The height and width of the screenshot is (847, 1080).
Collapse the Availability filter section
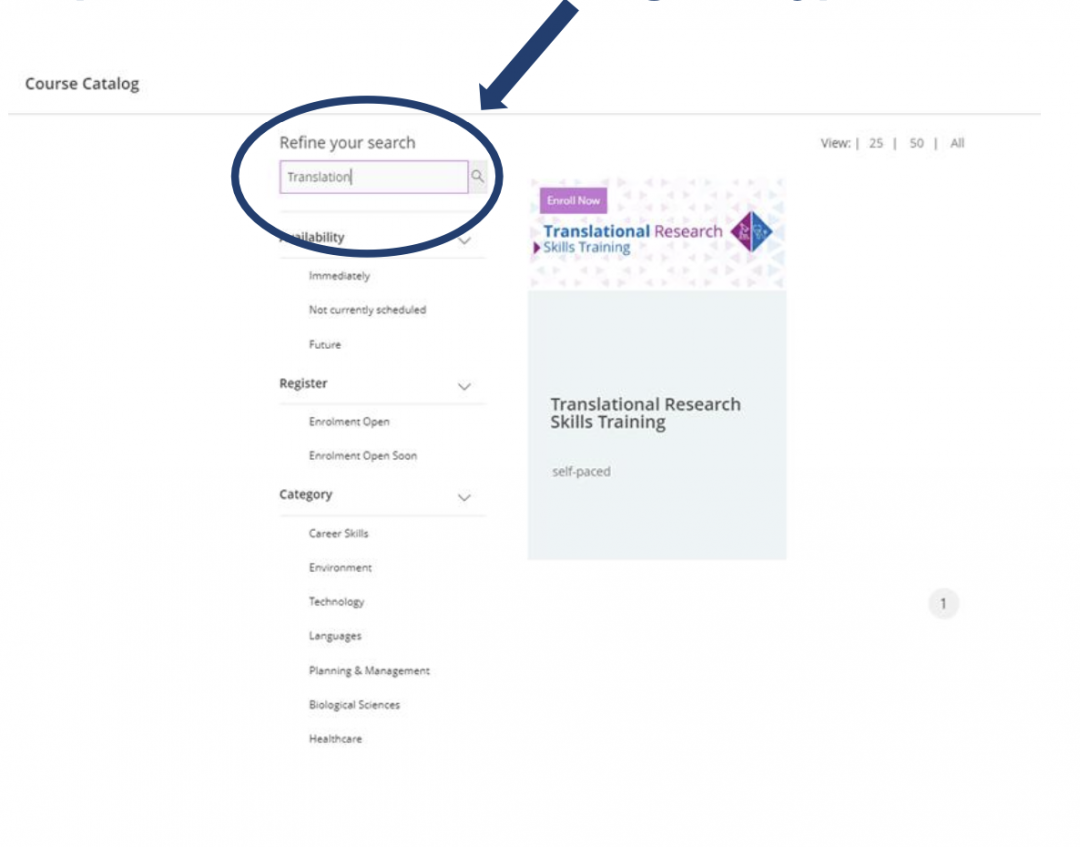click(464, 240)
